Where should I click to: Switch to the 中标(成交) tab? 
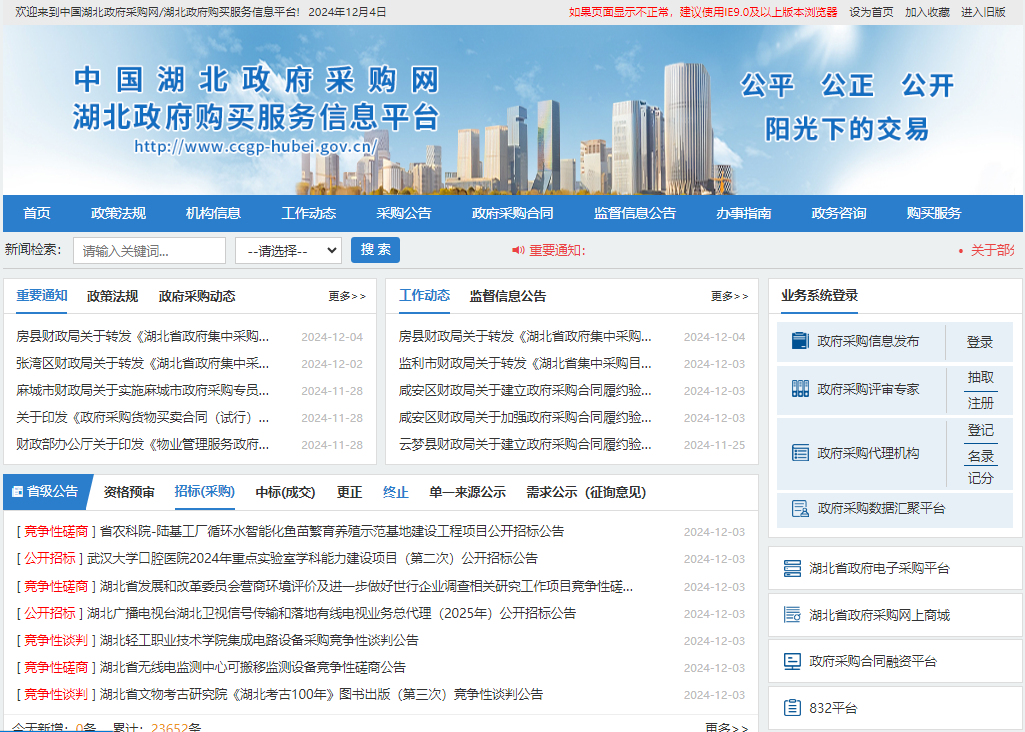click(x=285, y=492)
